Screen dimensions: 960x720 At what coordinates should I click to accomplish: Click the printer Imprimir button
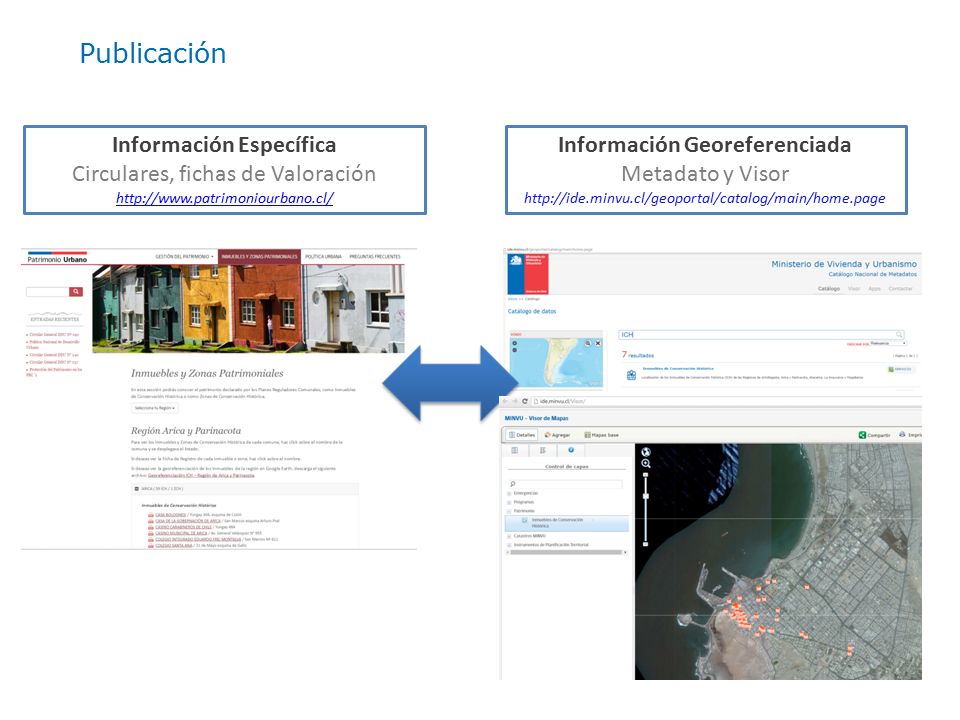pos(910,435)
